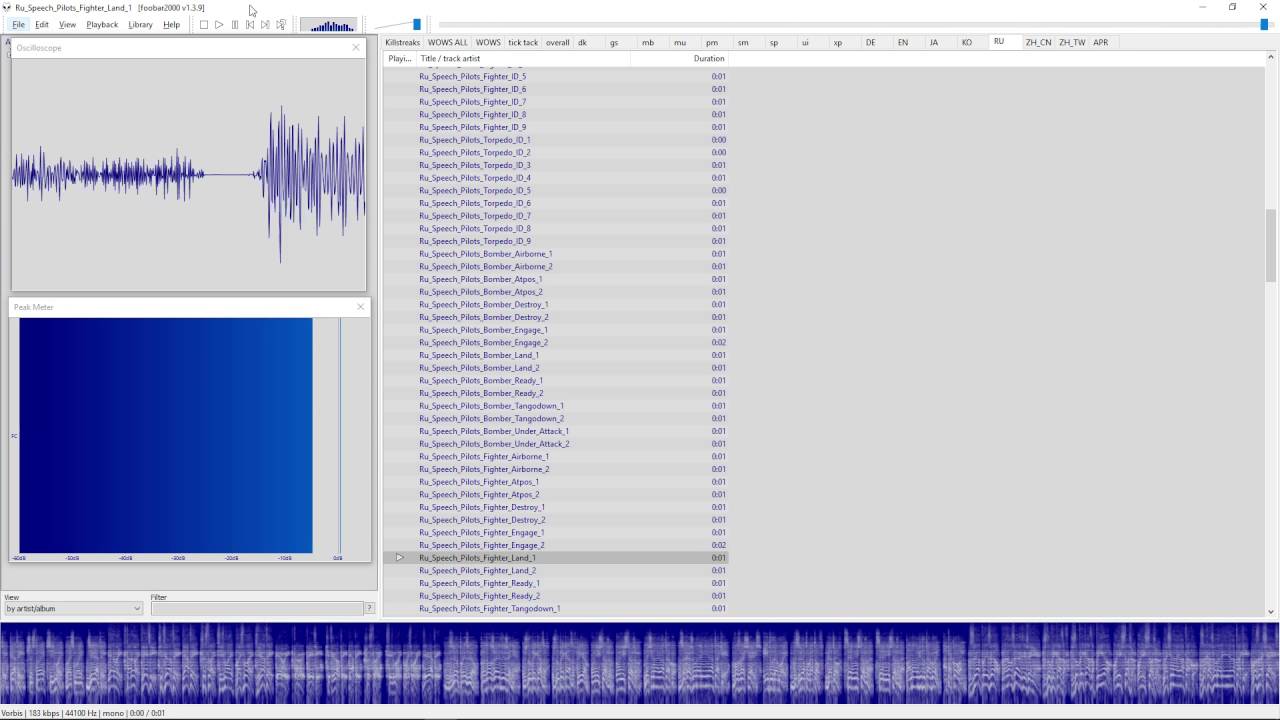Click the foobar2000 alien icon in title bar

pyautogui.click(x=7, y=7)
